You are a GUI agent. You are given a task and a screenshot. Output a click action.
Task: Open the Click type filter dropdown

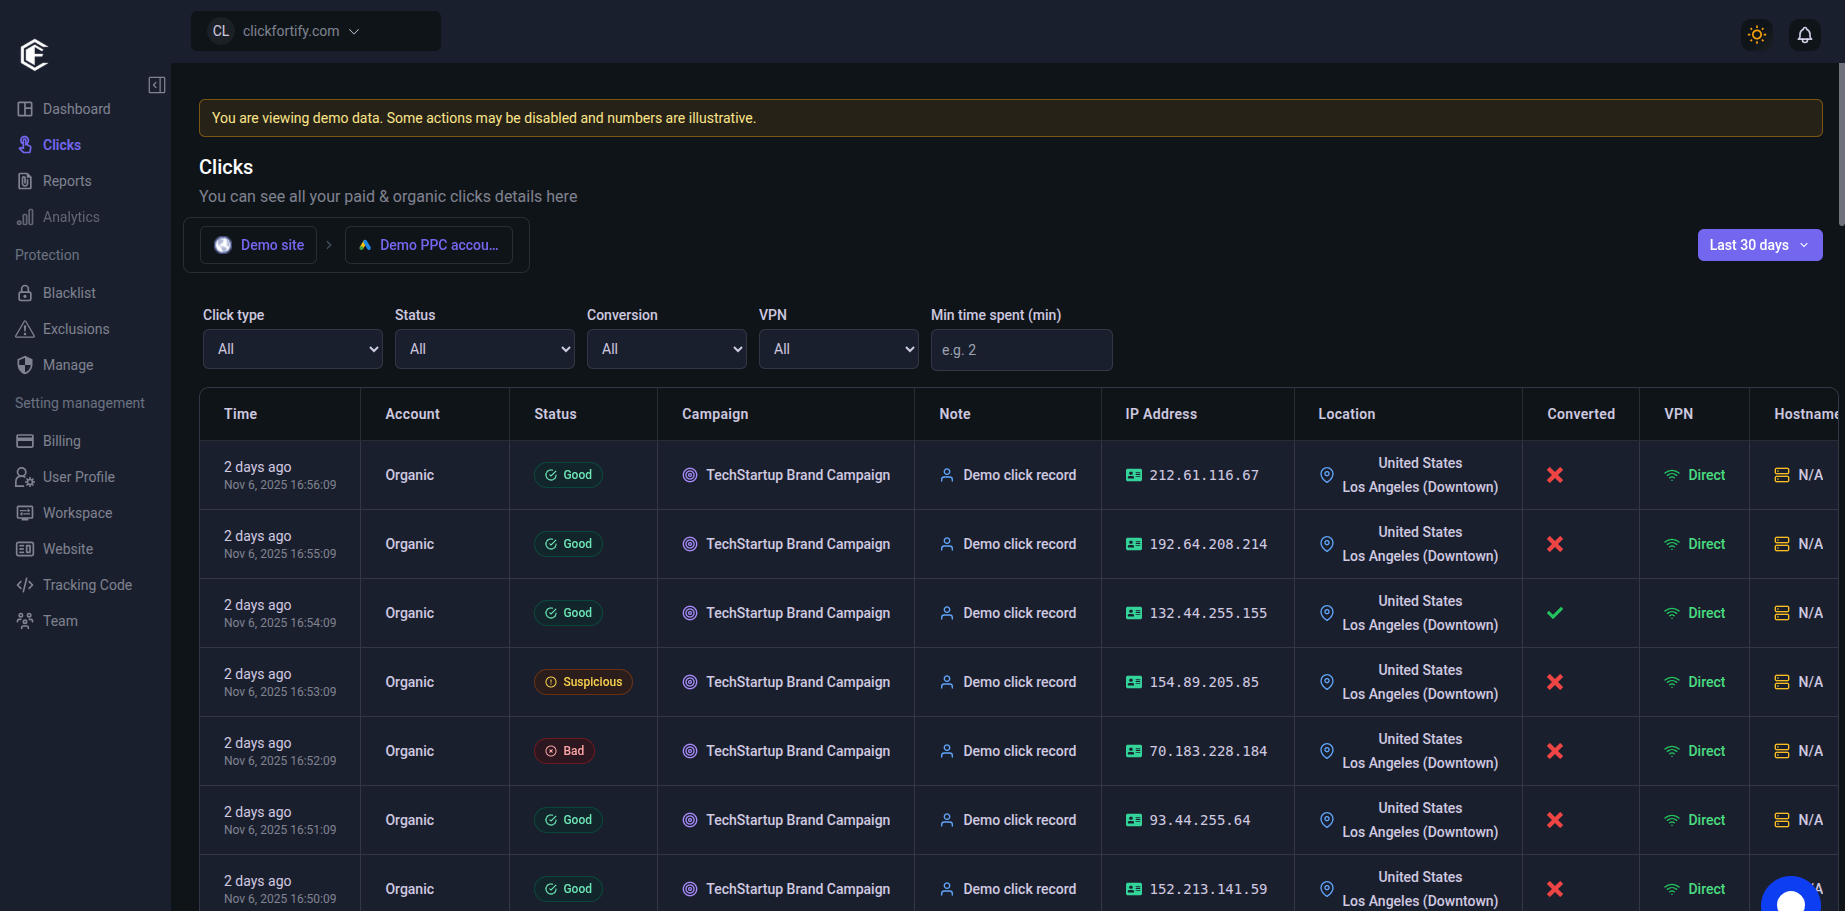[x=292, y=349]
